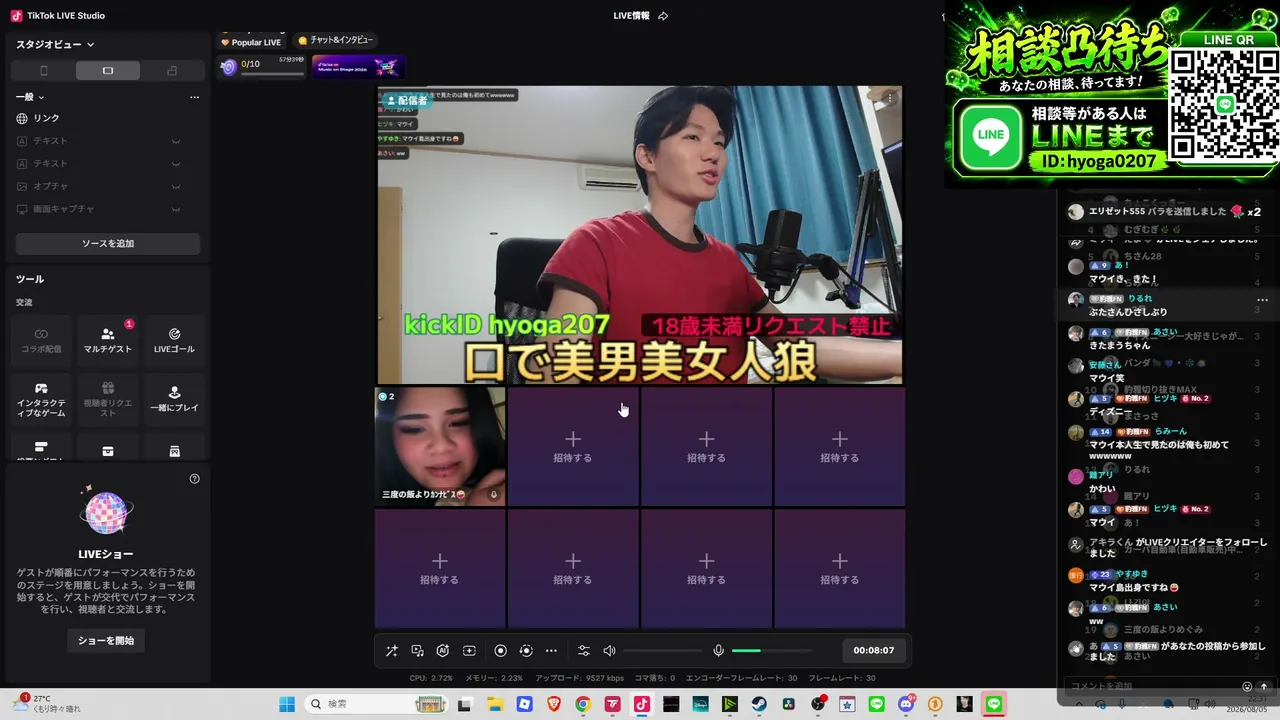Viewport: 1280px width, 720px height.
Task: Open the audio mixer settings sliders
Action: [584, 651]
